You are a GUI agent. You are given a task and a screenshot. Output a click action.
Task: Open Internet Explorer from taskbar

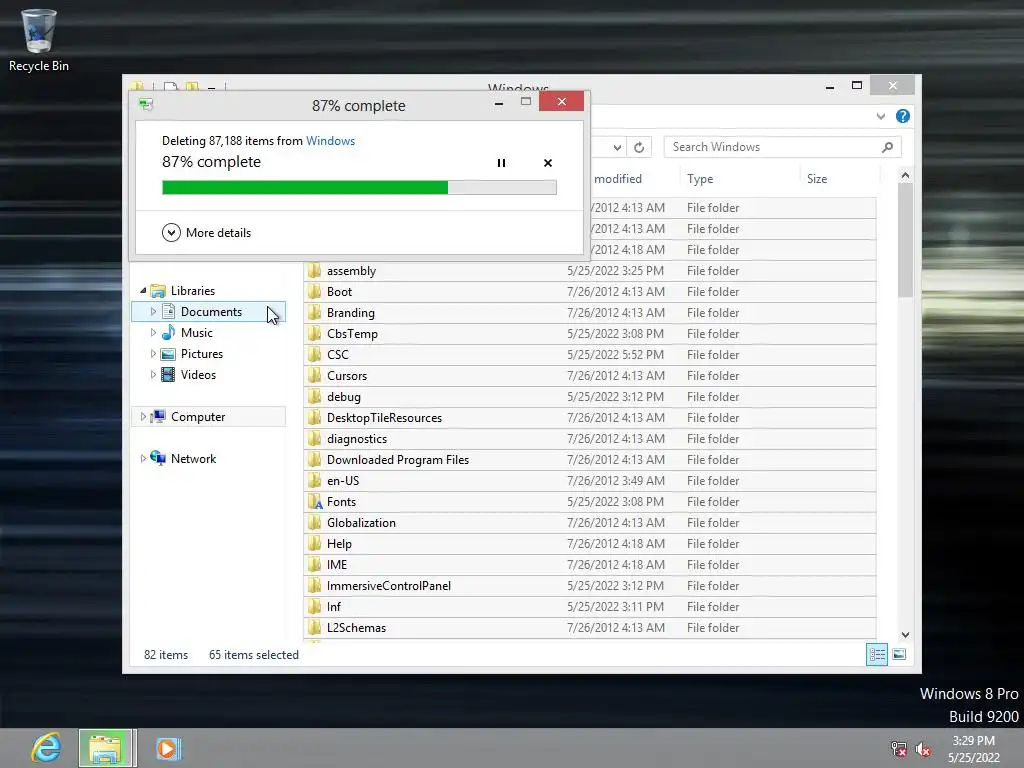click(x=46, y=748)
